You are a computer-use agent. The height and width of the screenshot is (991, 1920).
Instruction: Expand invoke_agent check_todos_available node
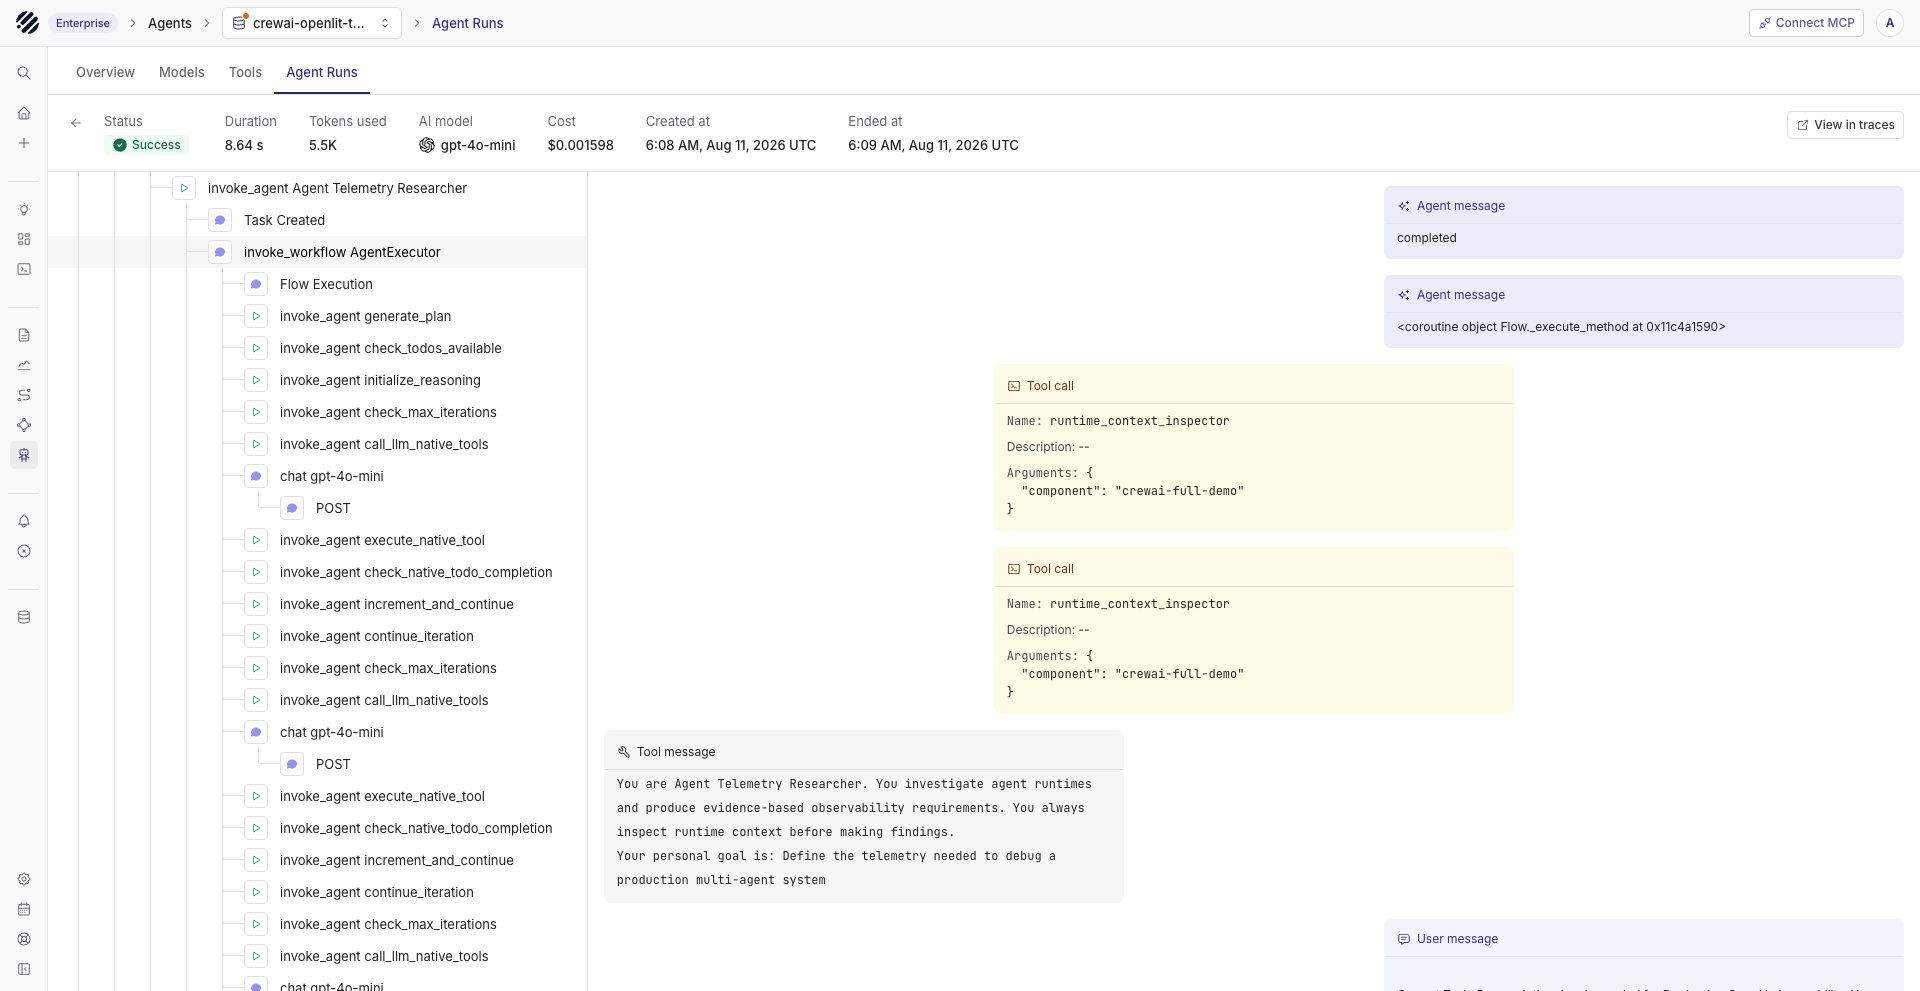256,348
